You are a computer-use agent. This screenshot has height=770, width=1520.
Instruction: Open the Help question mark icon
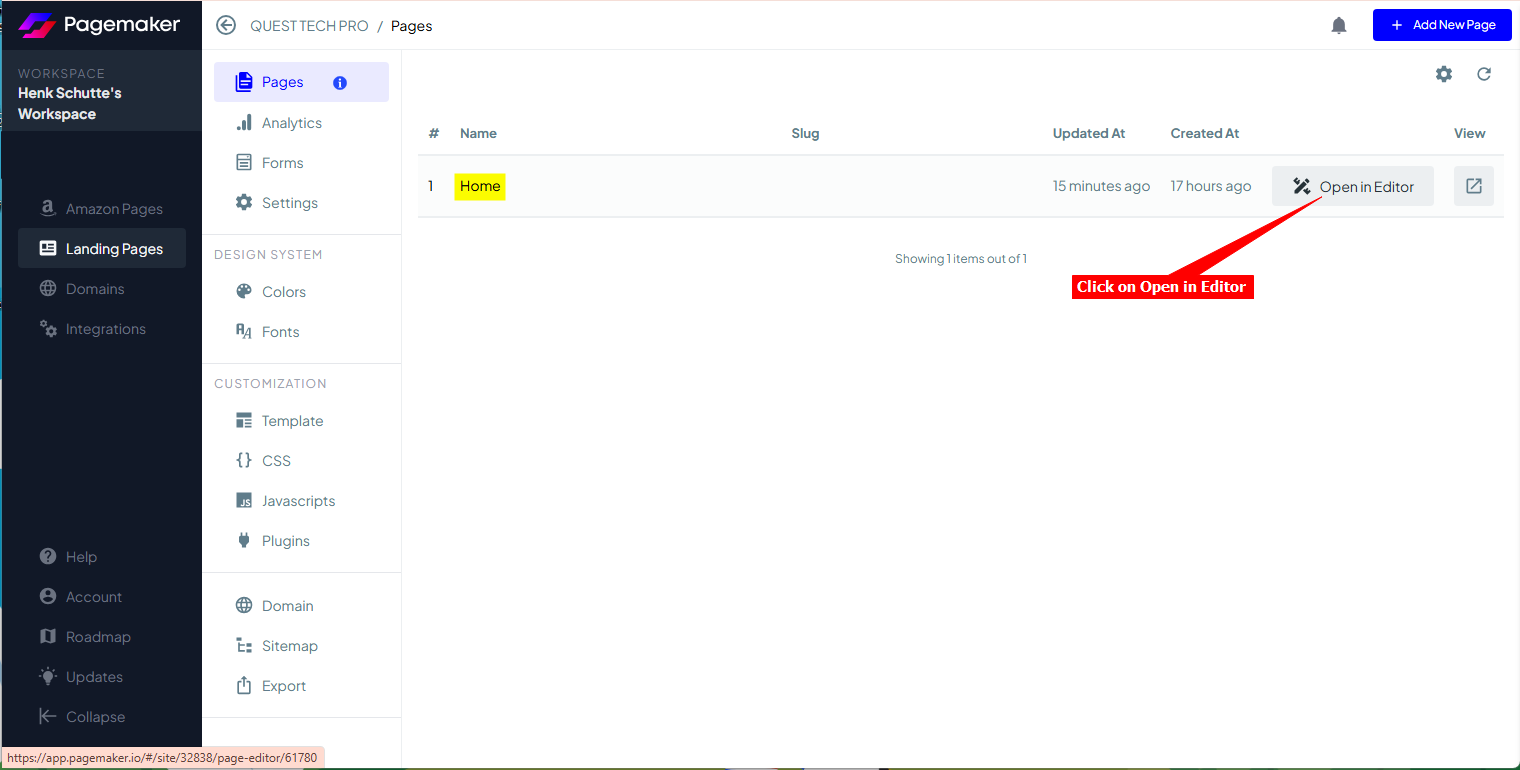(48, 557)
